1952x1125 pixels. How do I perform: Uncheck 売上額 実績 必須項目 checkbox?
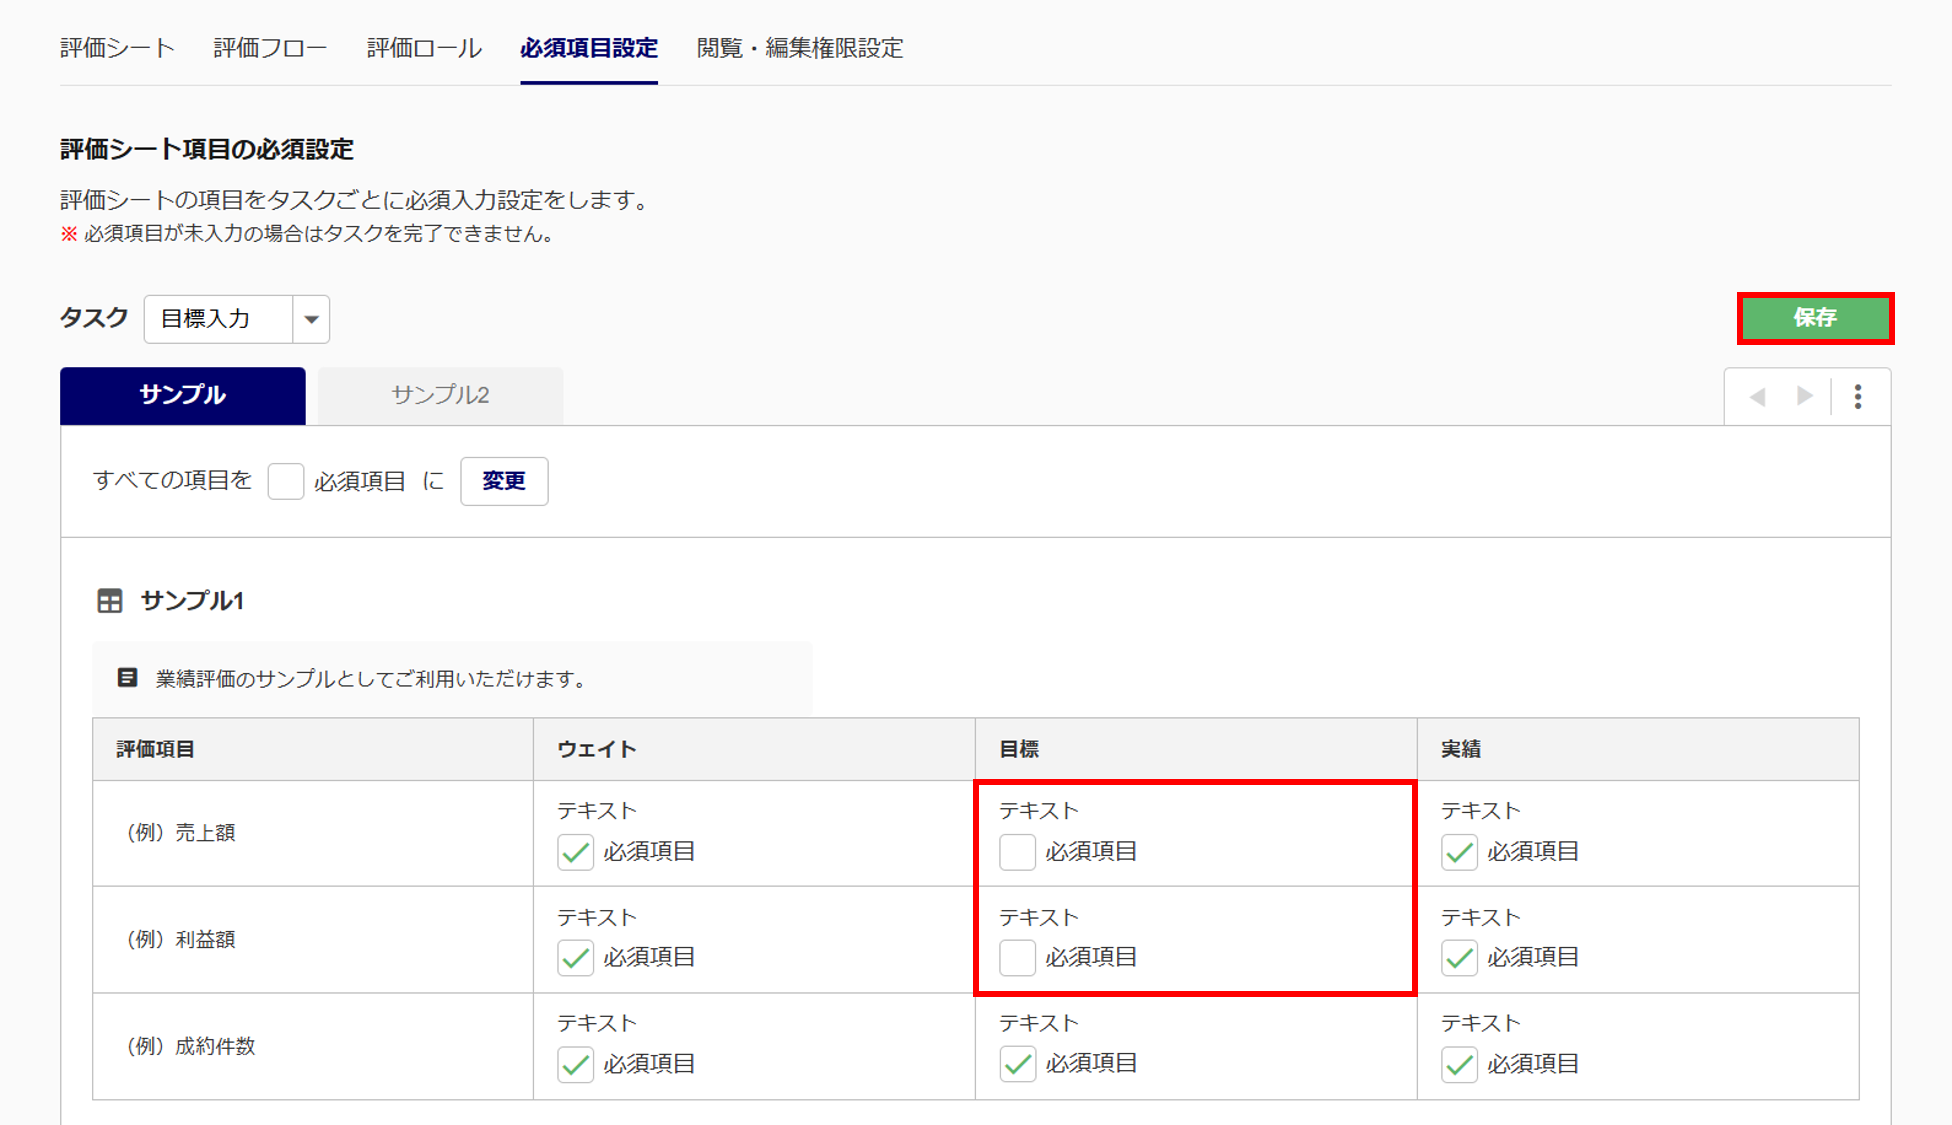1460,852
